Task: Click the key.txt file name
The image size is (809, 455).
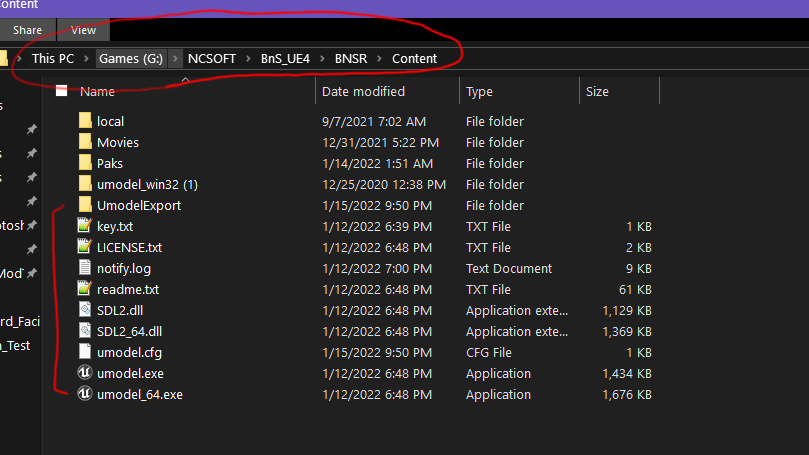Action: (x=115, y=226)
